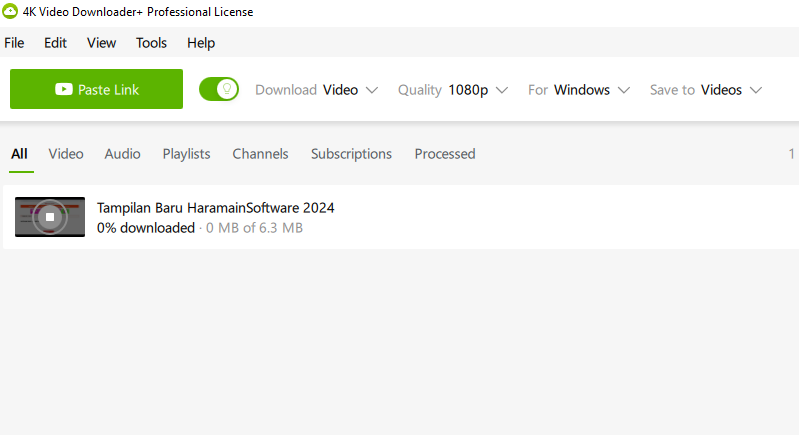Click the 4K Video Downloader app logo
Image resolution: width=799 pixels, height=435 pixels.
tap(9, 11)
